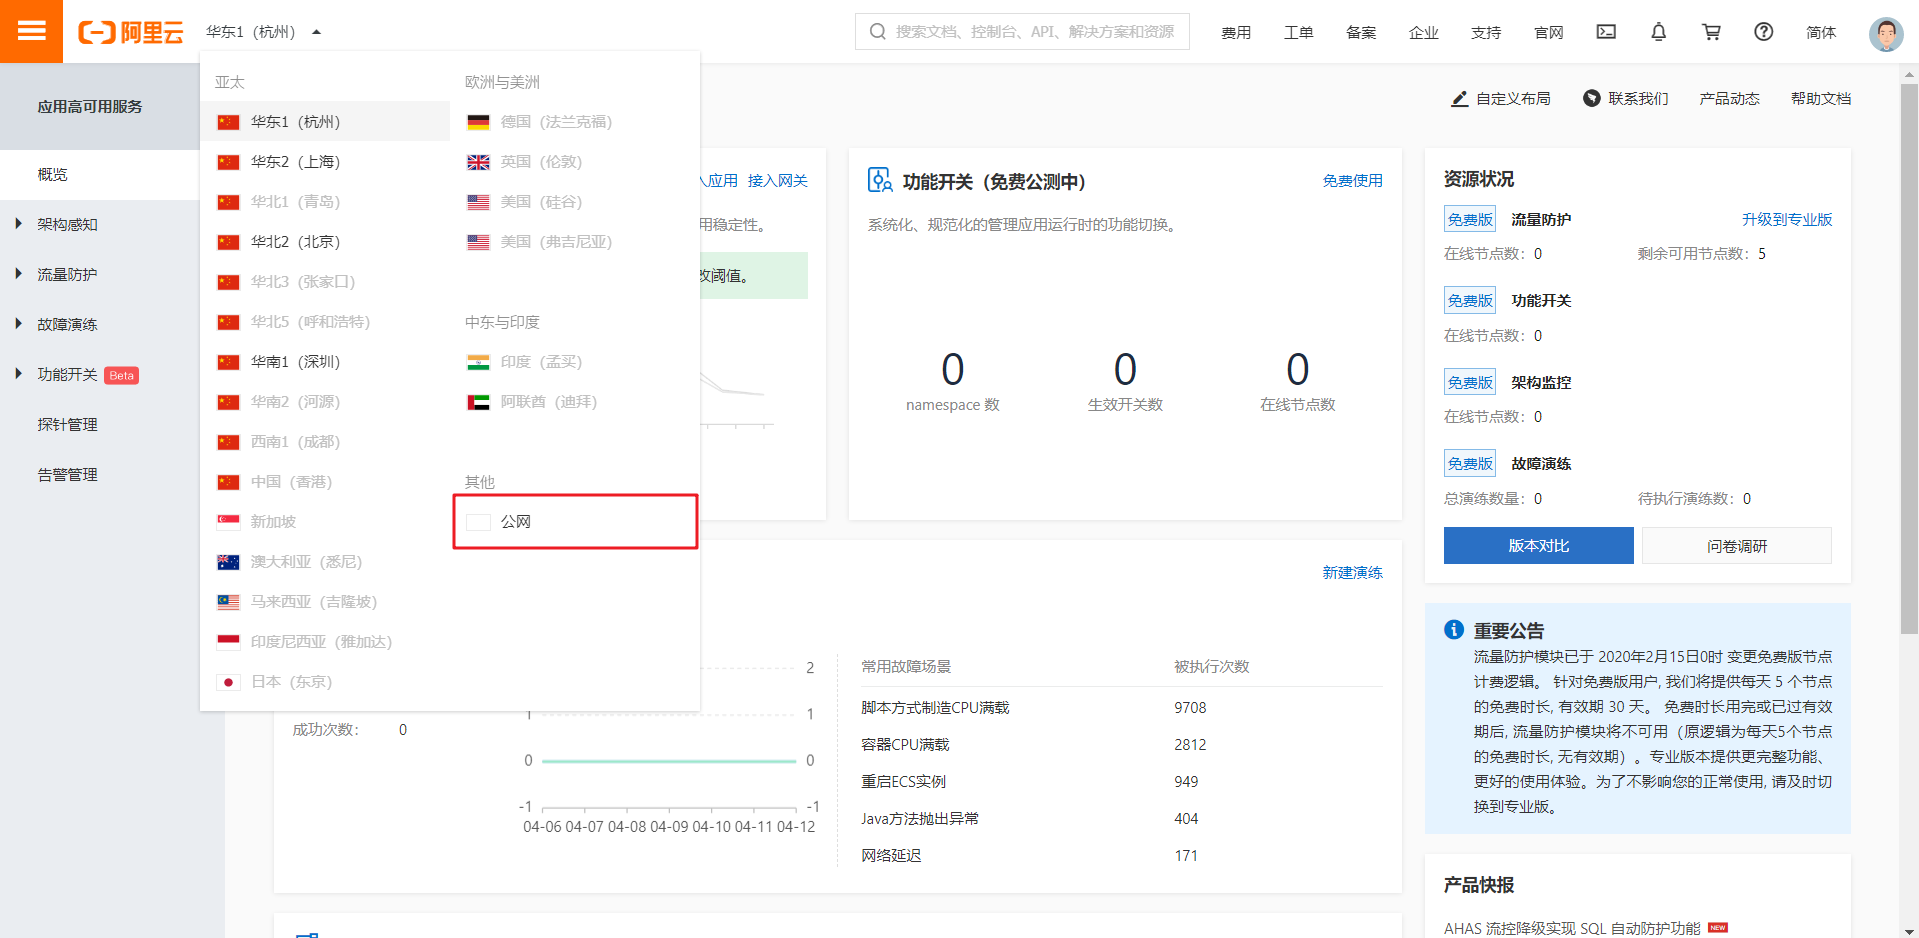Select region 华东1（杭州）
Image resolution: width=1919 pixels, height=938 pixels.
coord(325,121)
